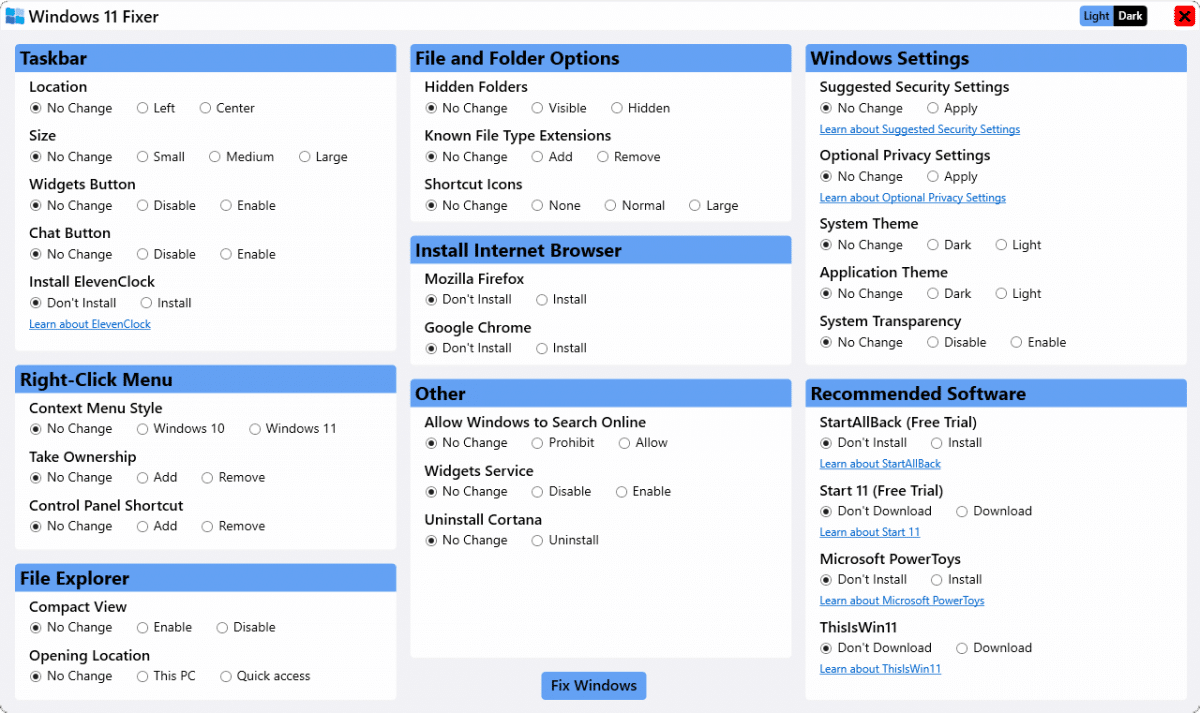Open the Learn about Microsoft PowerToys link

(901, 600)
